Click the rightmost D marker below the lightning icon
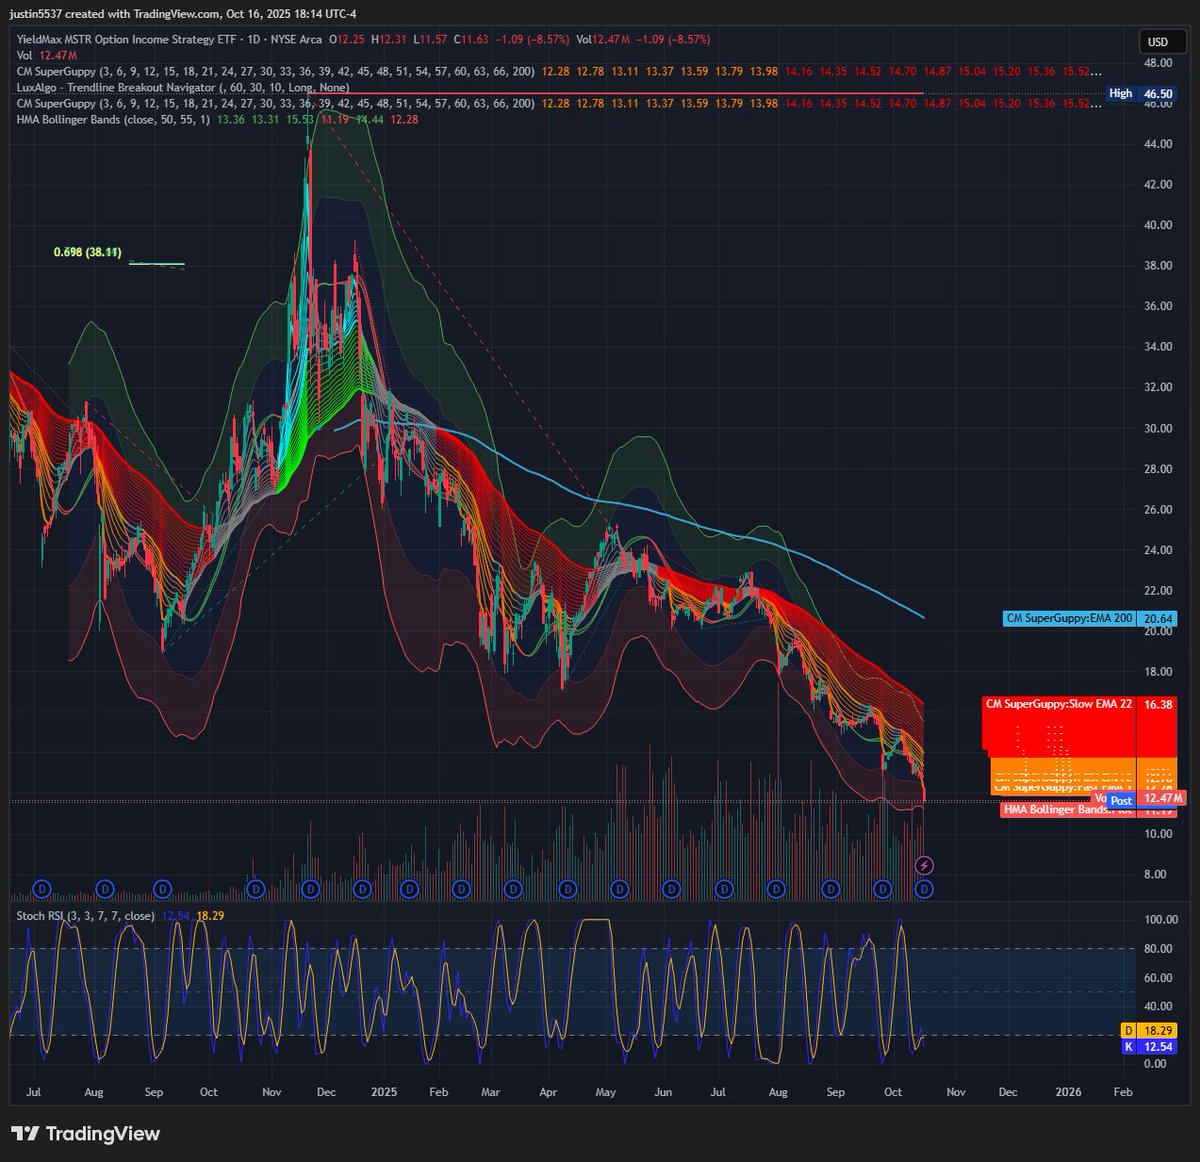 (925, 888)
